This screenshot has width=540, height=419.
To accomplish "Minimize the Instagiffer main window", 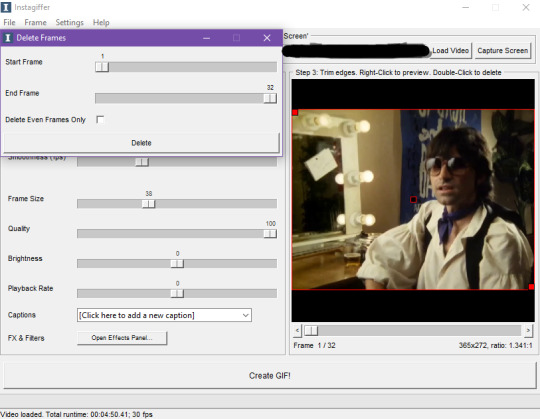I will (x=466, y=7).
